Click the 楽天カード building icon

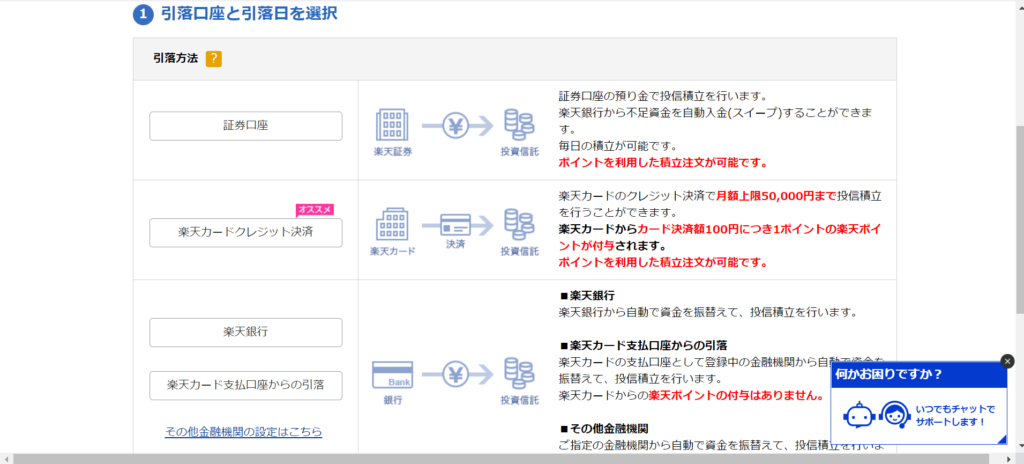coord(392,225)
